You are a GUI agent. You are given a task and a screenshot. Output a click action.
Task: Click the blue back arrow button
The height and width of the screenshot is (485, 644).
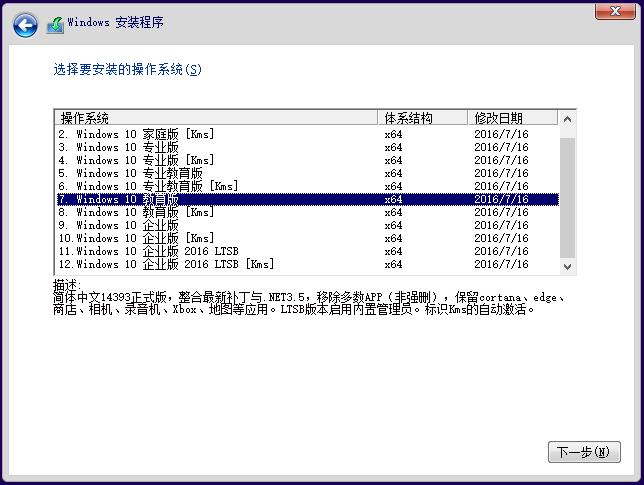point(25,25)
